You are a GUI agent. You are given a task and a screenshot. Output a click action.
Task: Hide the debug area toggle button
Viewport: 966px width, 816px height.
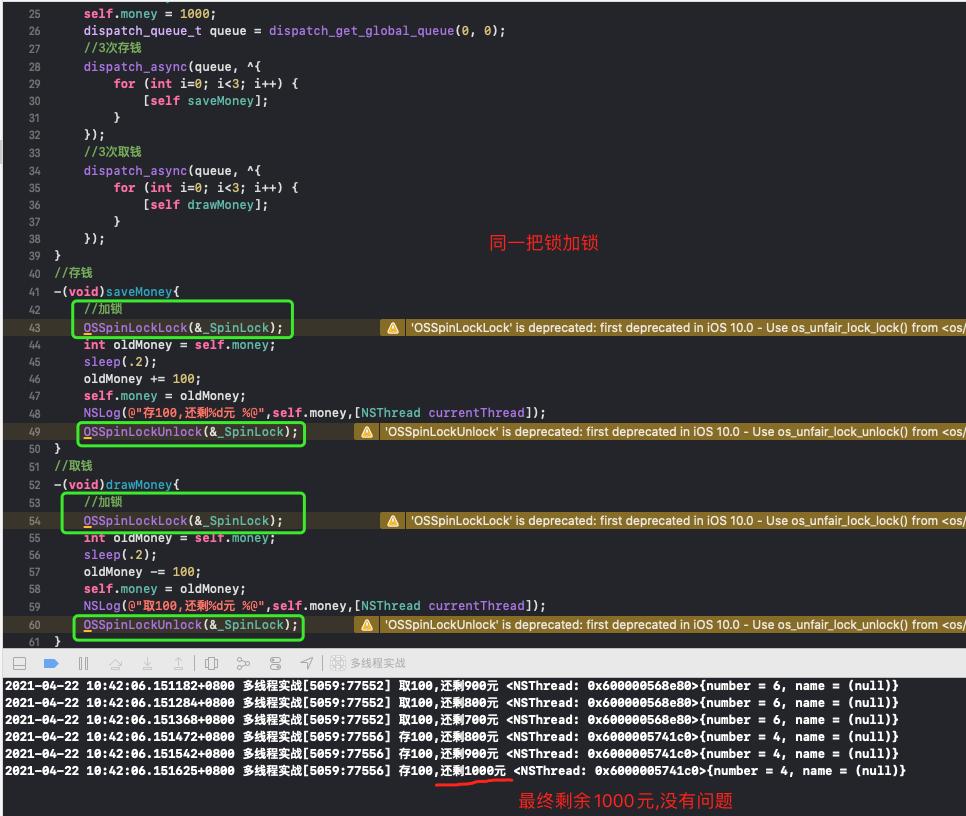click(x=19, y=663)
